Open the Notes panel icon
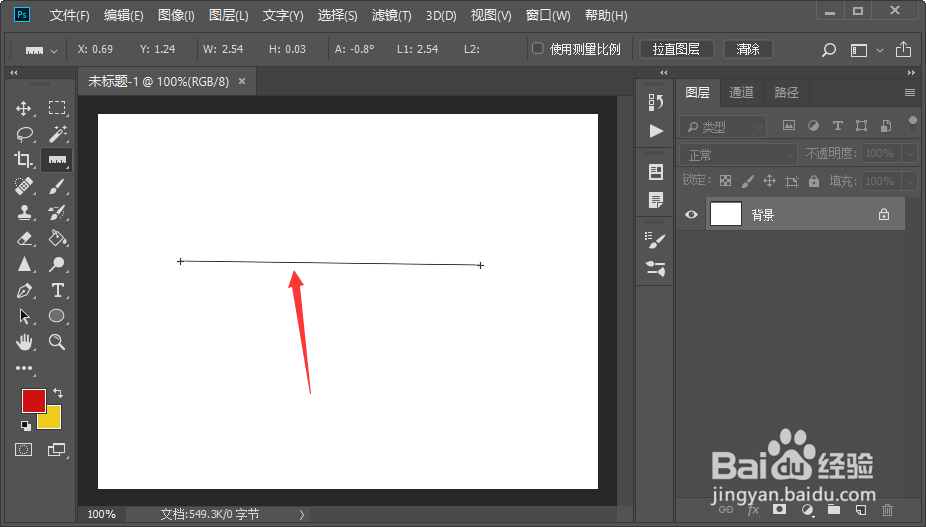This screenshot has height=527, width=926. coord(656,200)
